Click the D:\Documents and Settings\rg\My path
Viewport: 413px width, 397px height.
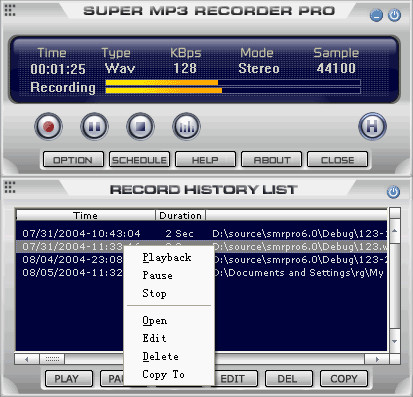pyautogui.click(x=299, y=273)
